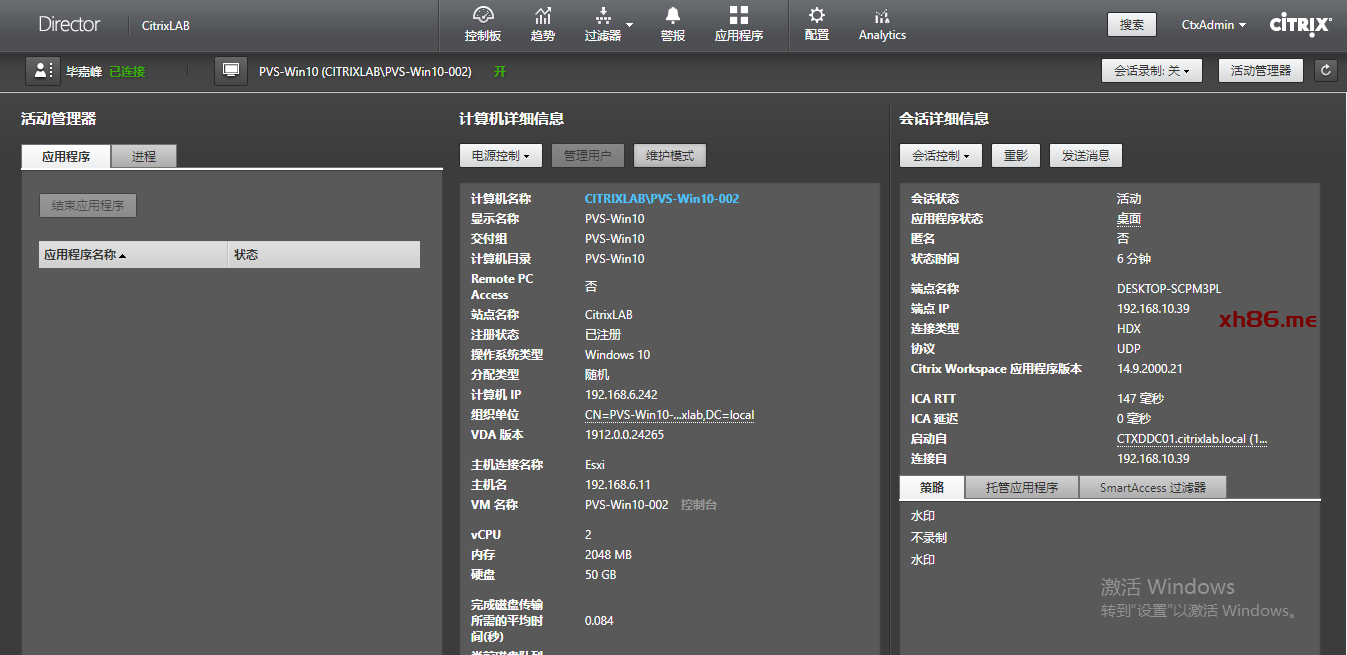Switch to the 进程 tab
Viewport: 1347px width, 655px height.
144,157
